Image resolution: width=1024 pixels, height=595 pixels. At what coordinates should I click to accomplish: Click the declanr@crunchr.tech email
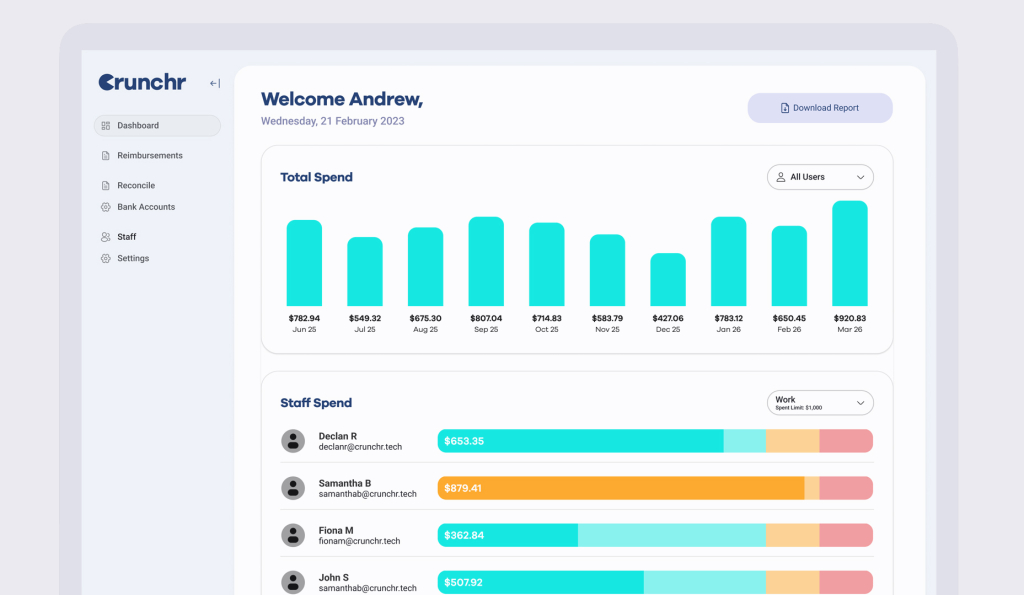coord(360,447)
